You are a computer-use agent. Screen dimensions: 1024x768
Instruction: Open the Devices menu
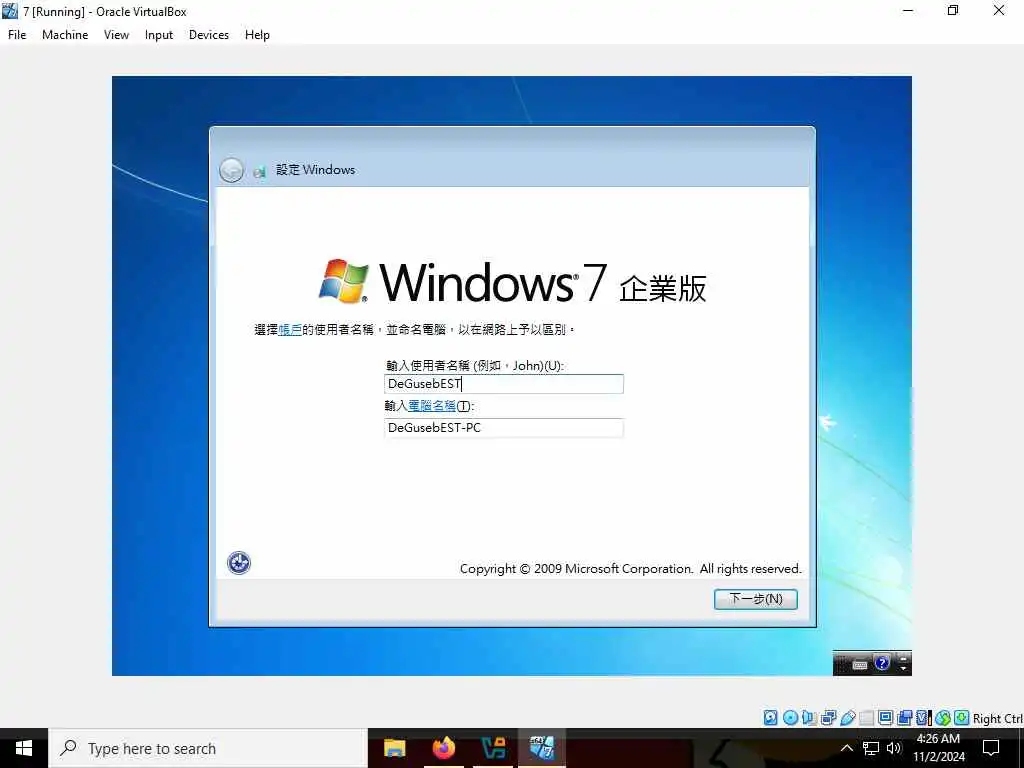pos(209,35)
